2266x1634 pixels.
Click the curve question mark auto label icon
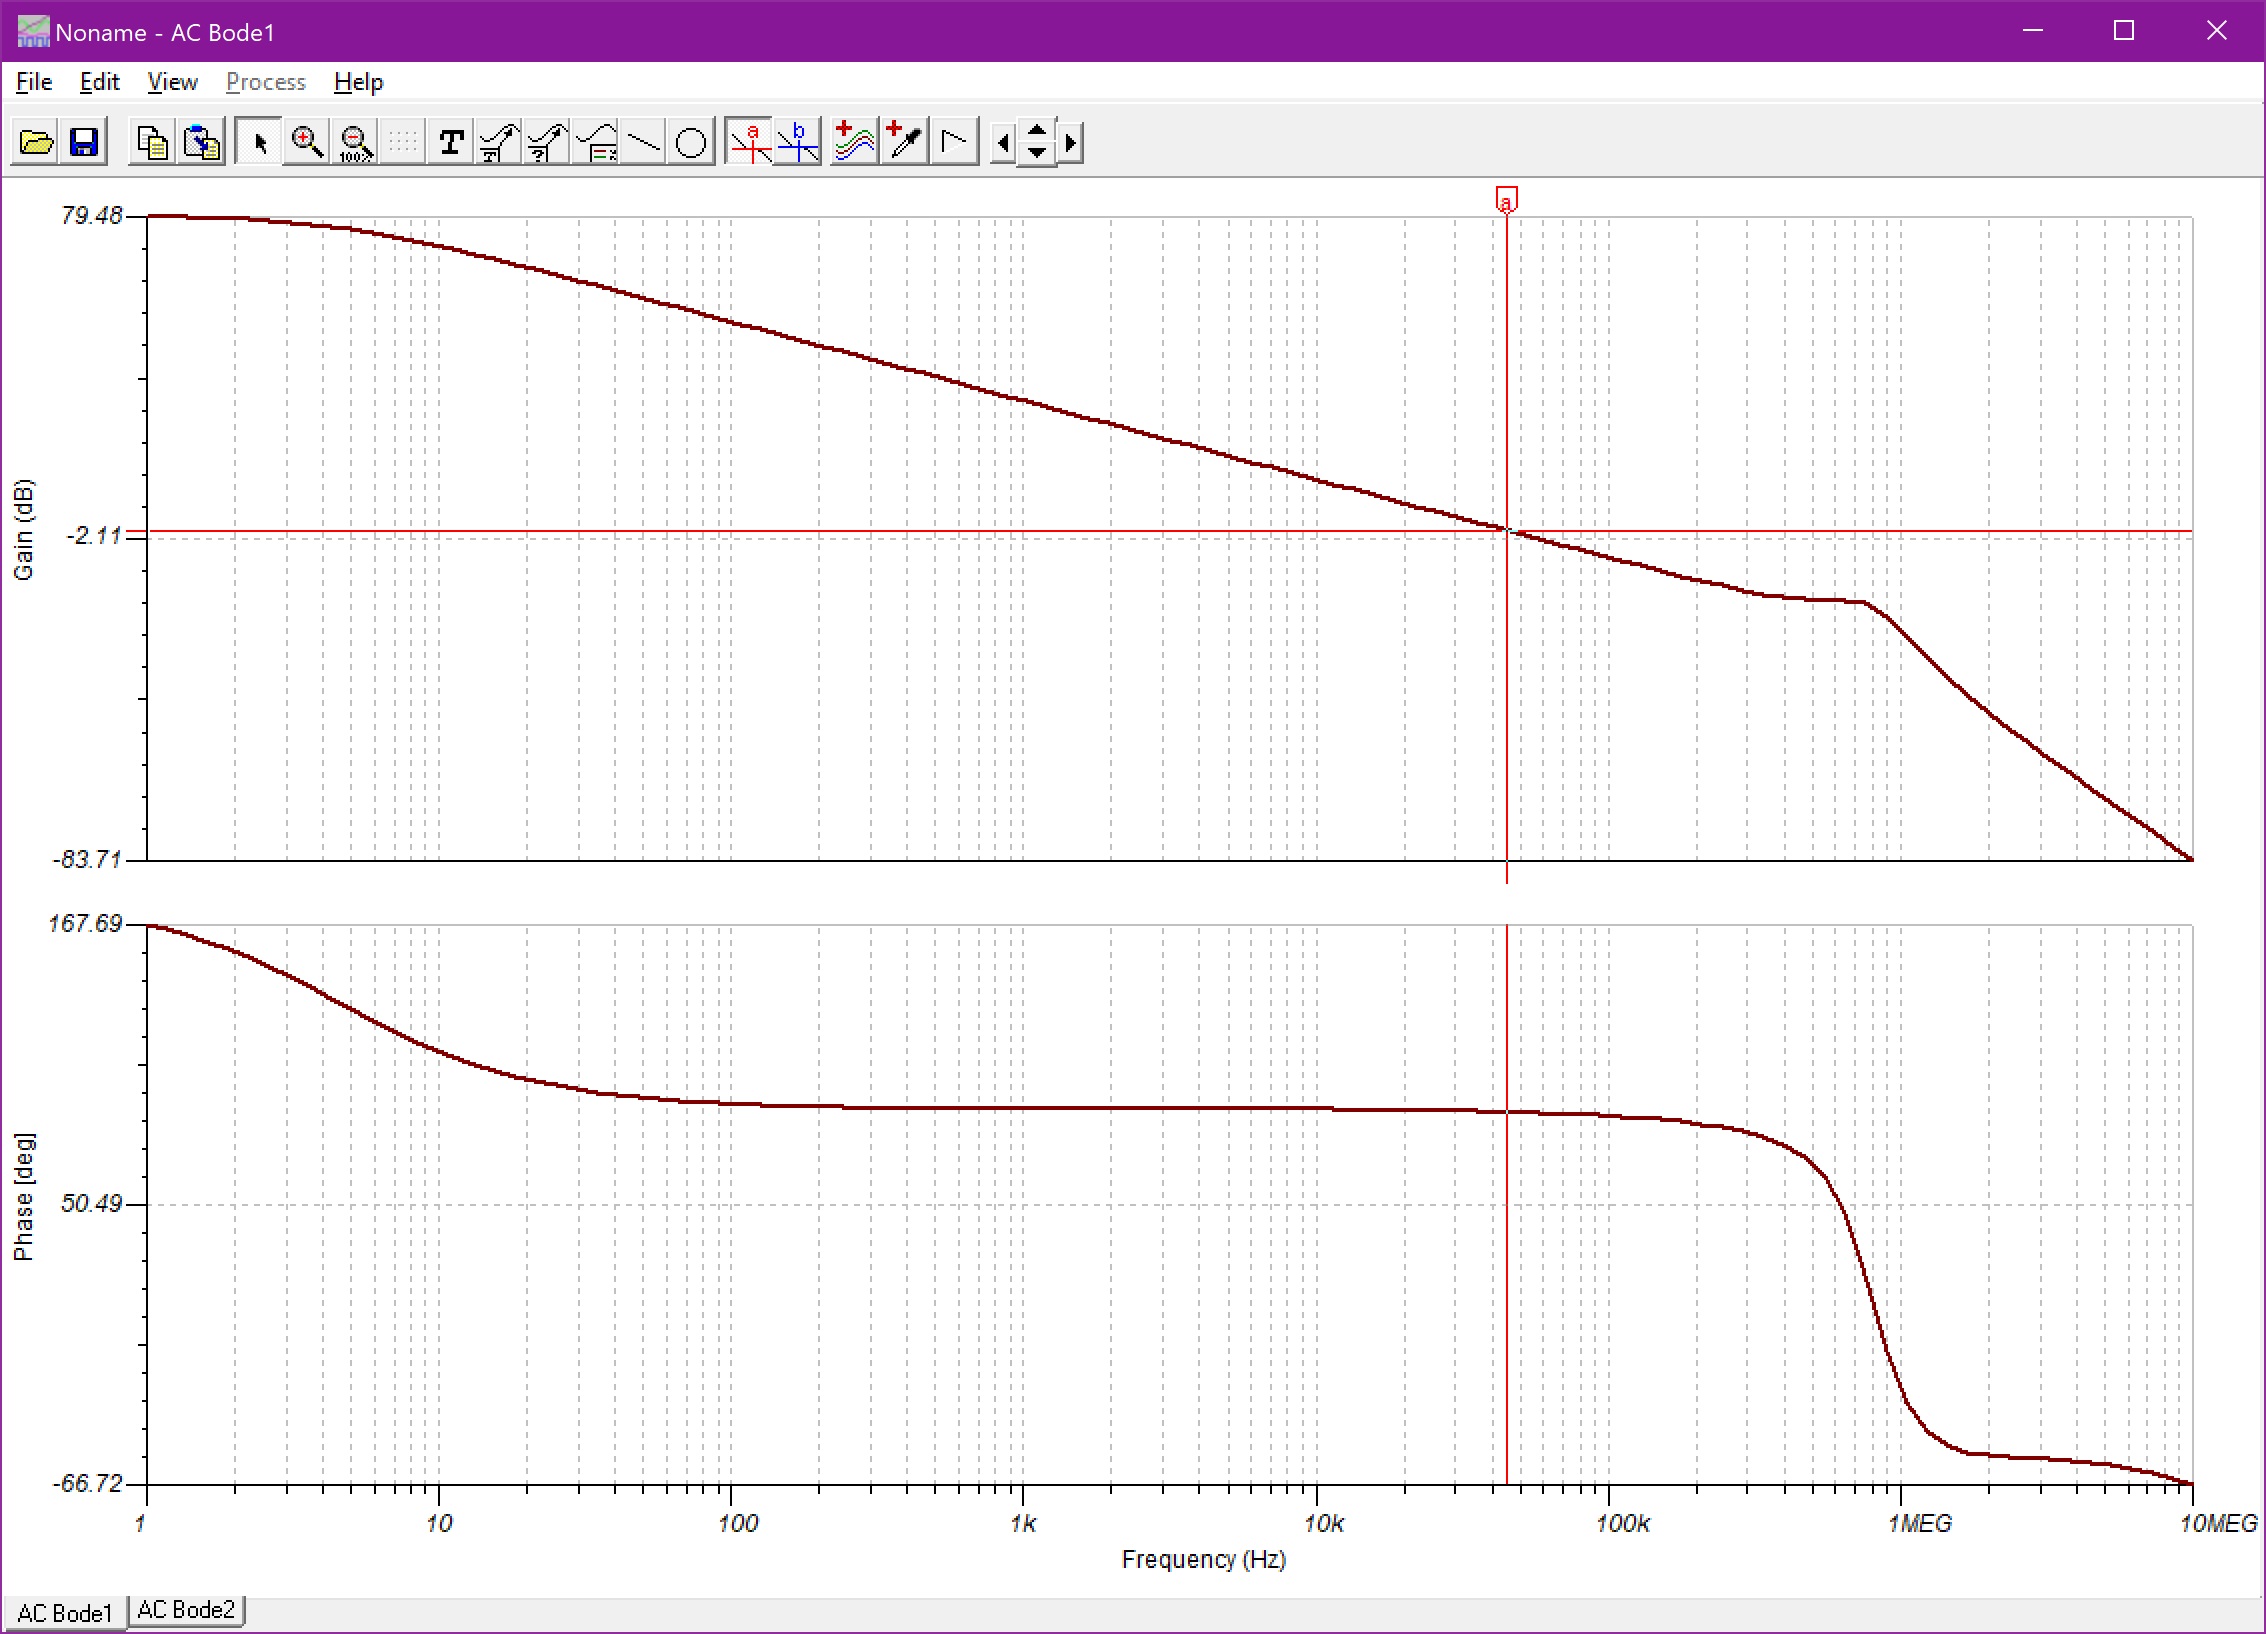coord(547,142)
